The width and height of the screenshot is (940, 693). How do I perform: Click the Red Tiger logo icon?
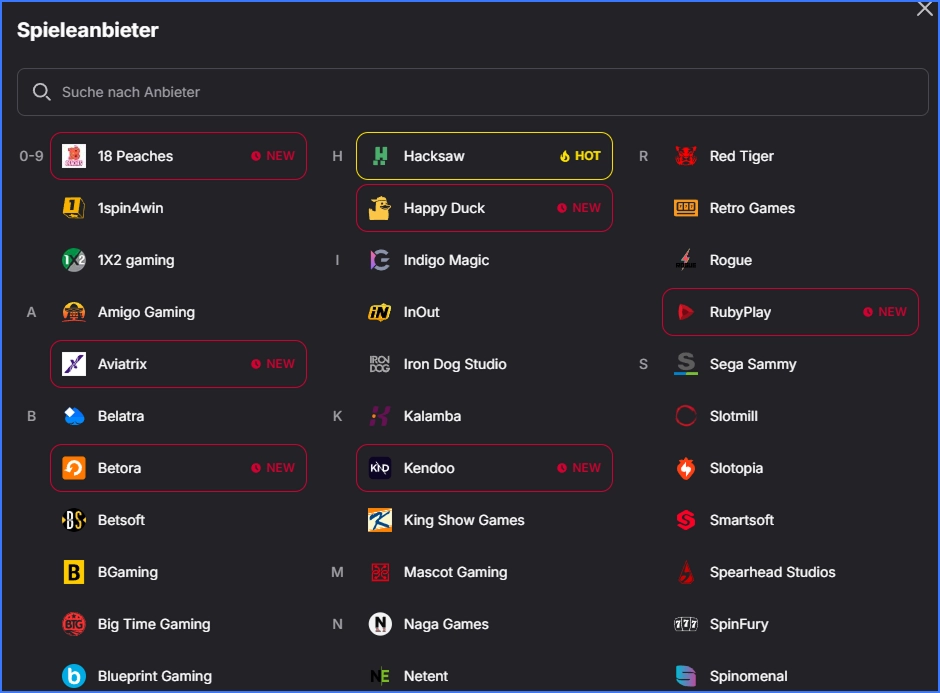(x=686, y=156)
